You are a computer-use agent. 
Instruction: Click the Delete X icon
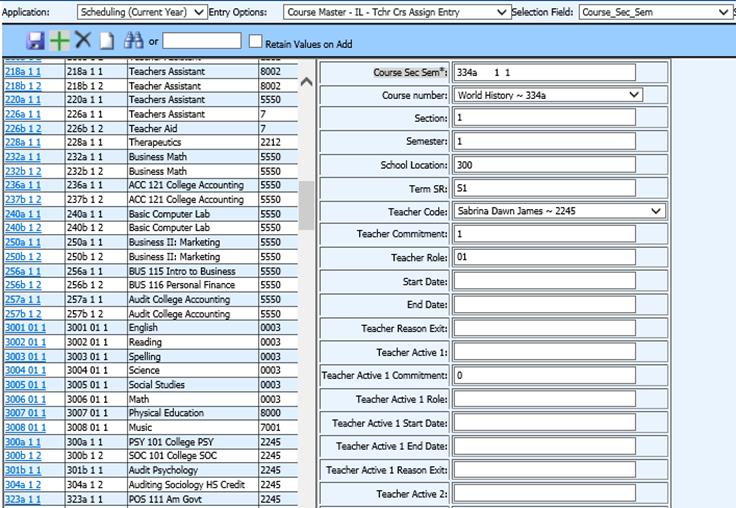coord(83,41)
